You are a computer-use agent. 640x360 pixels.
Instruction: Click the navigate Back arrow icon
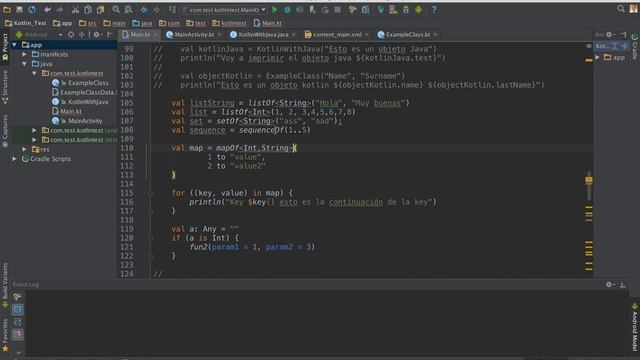144,9
